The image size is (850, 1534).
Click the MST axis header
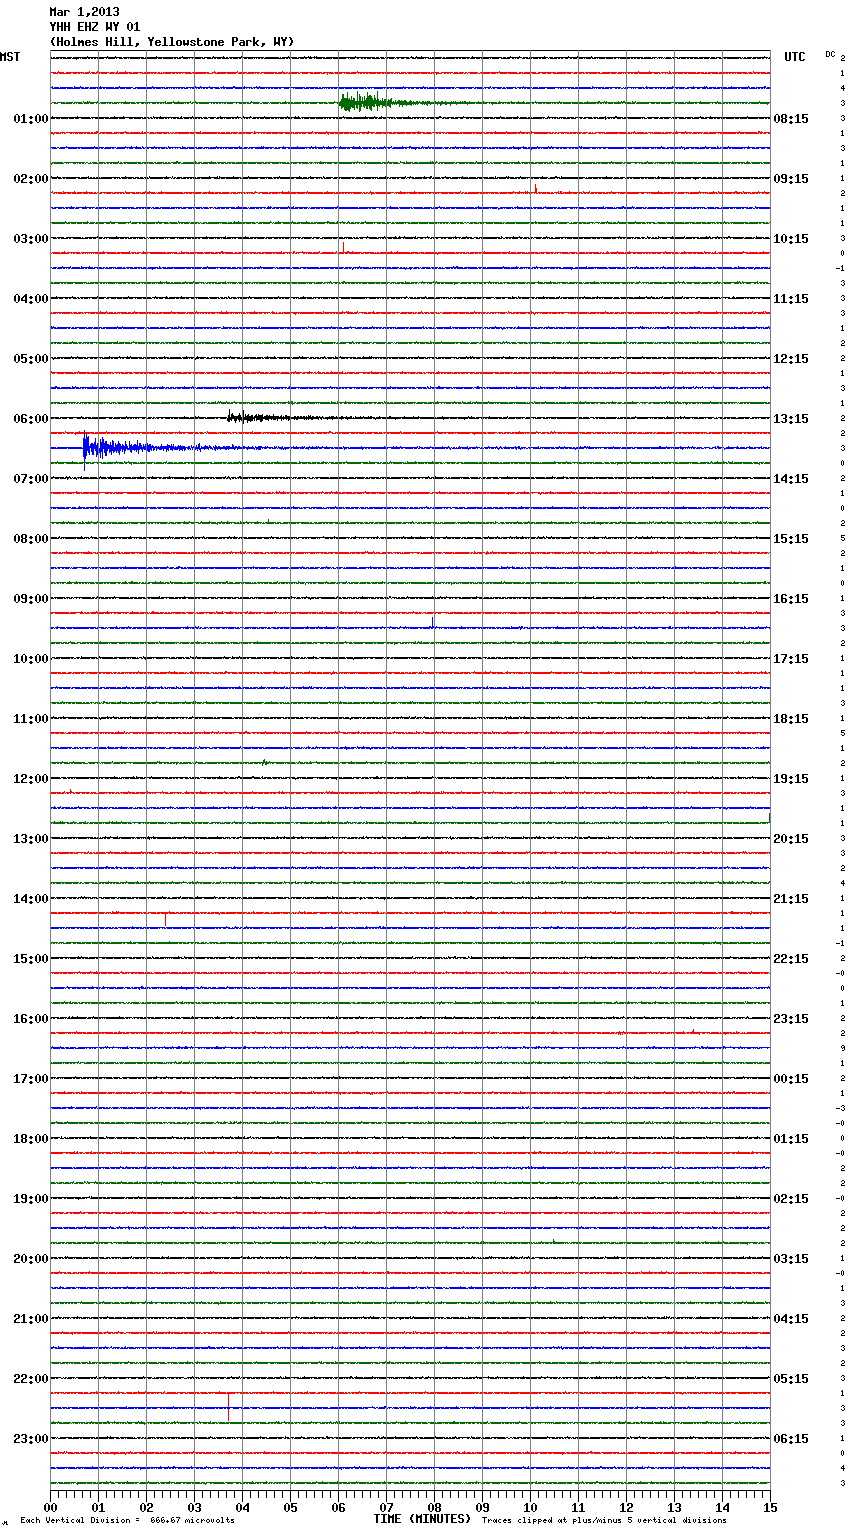[10, 57]
